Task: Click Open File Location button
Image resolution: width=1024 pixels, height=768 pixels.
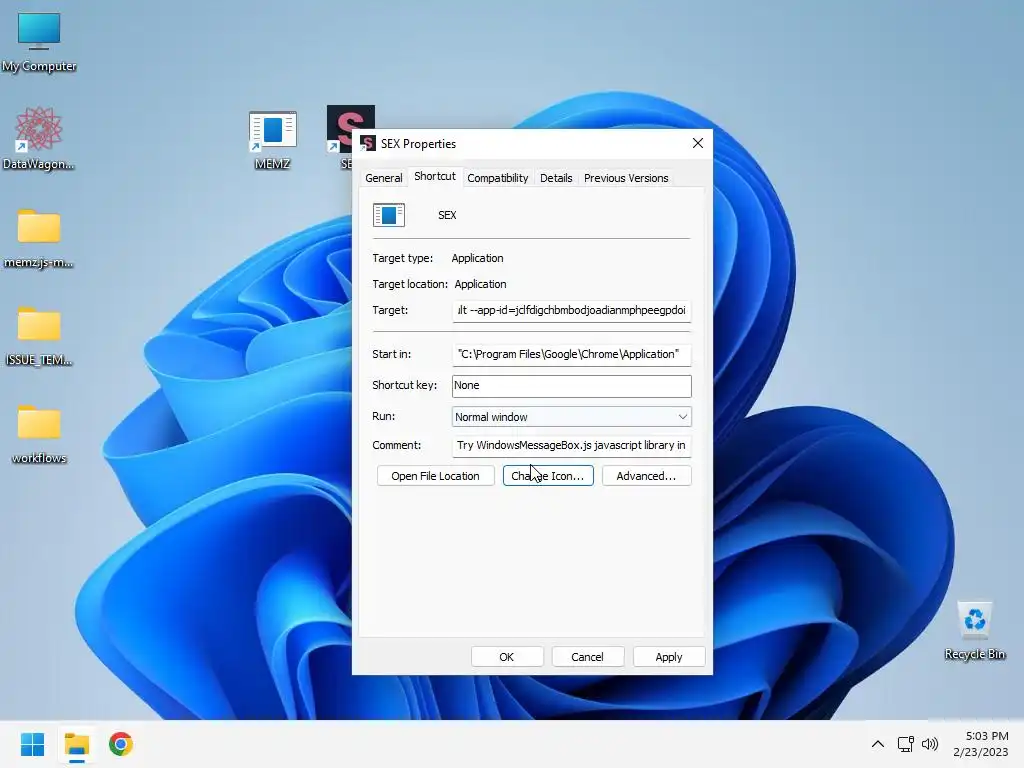Action: pos(436,476)
